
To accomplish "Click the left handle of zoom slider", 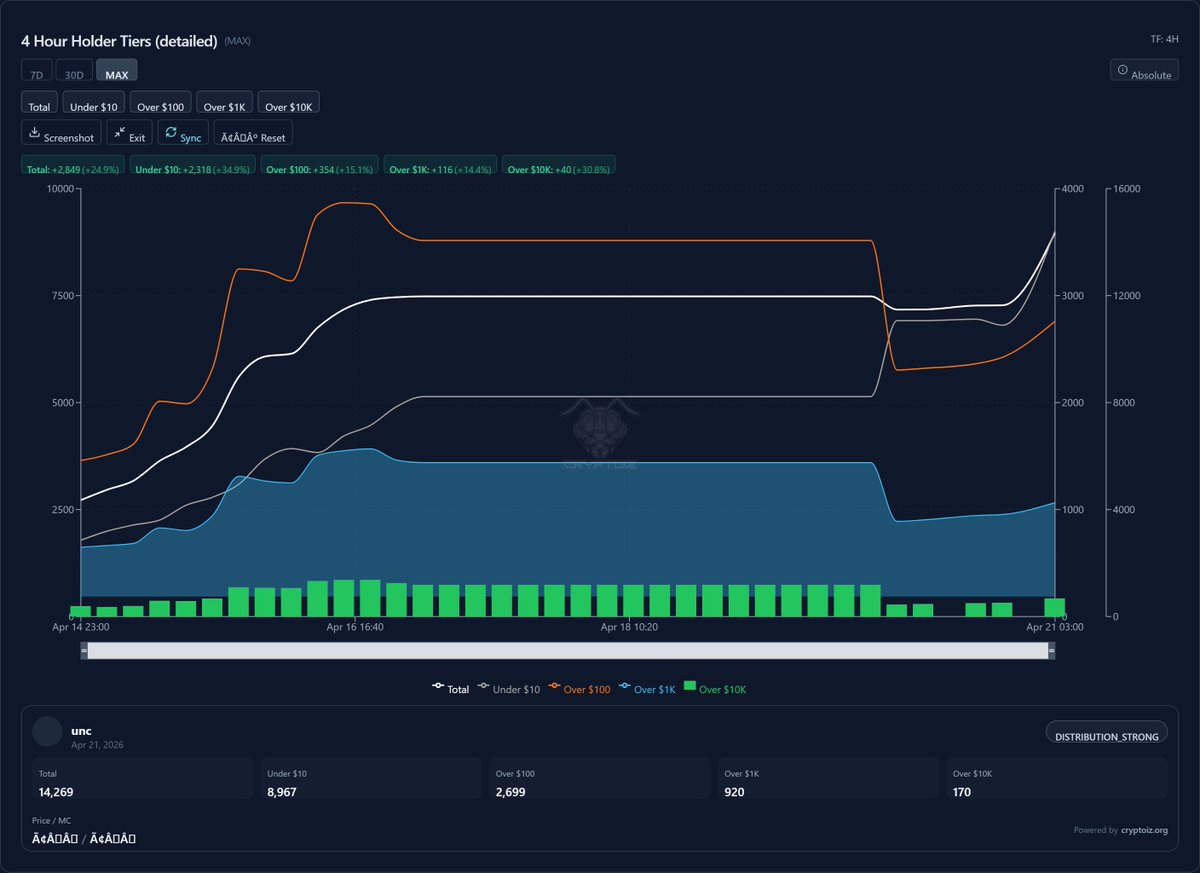I will [85, 650].
